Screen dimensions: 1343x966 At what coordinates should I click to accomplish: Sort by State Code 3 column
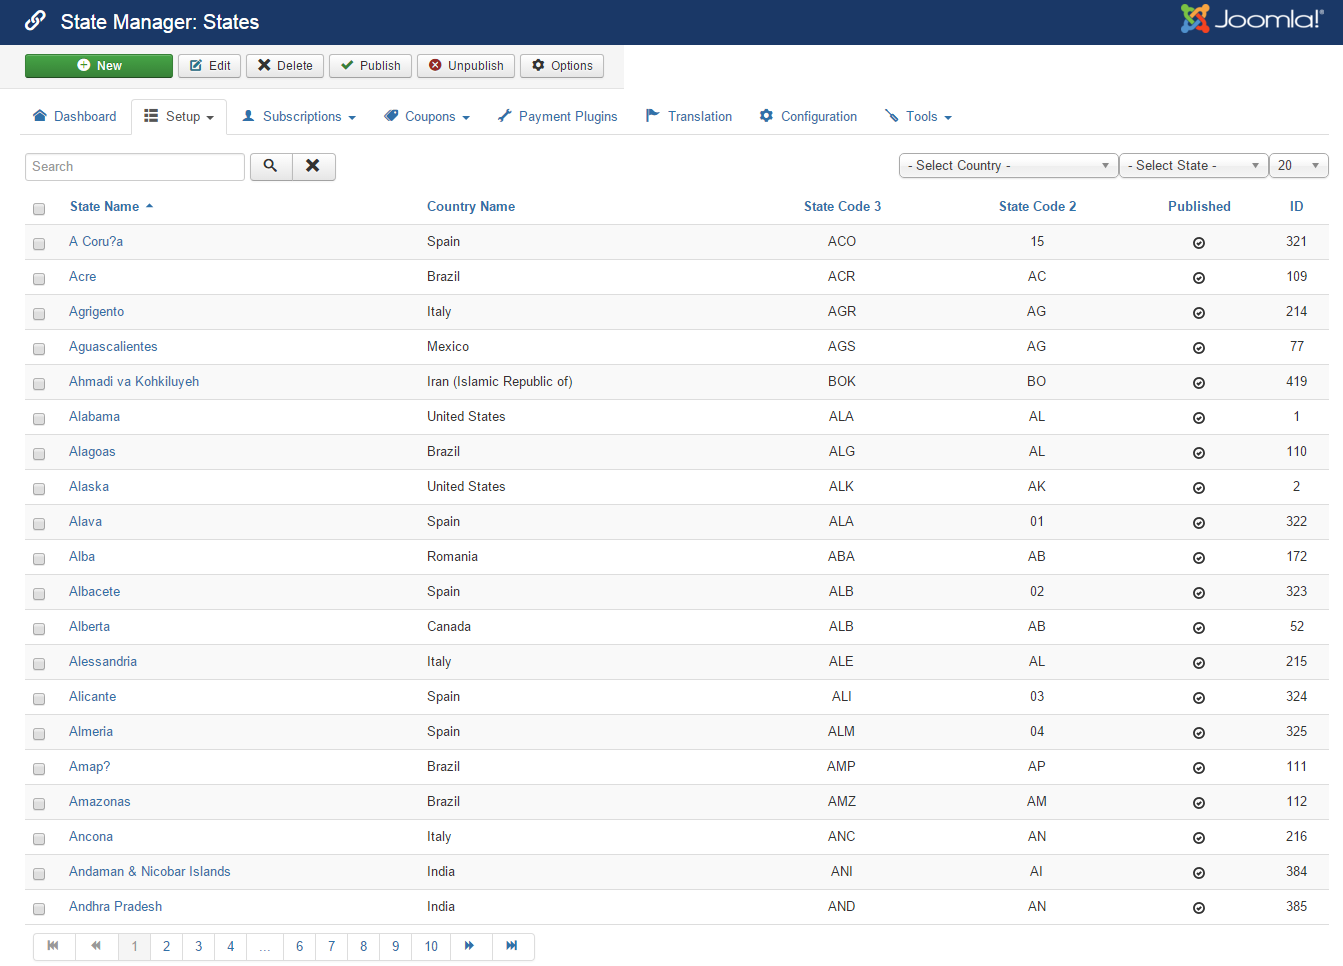tap(842, 207)
